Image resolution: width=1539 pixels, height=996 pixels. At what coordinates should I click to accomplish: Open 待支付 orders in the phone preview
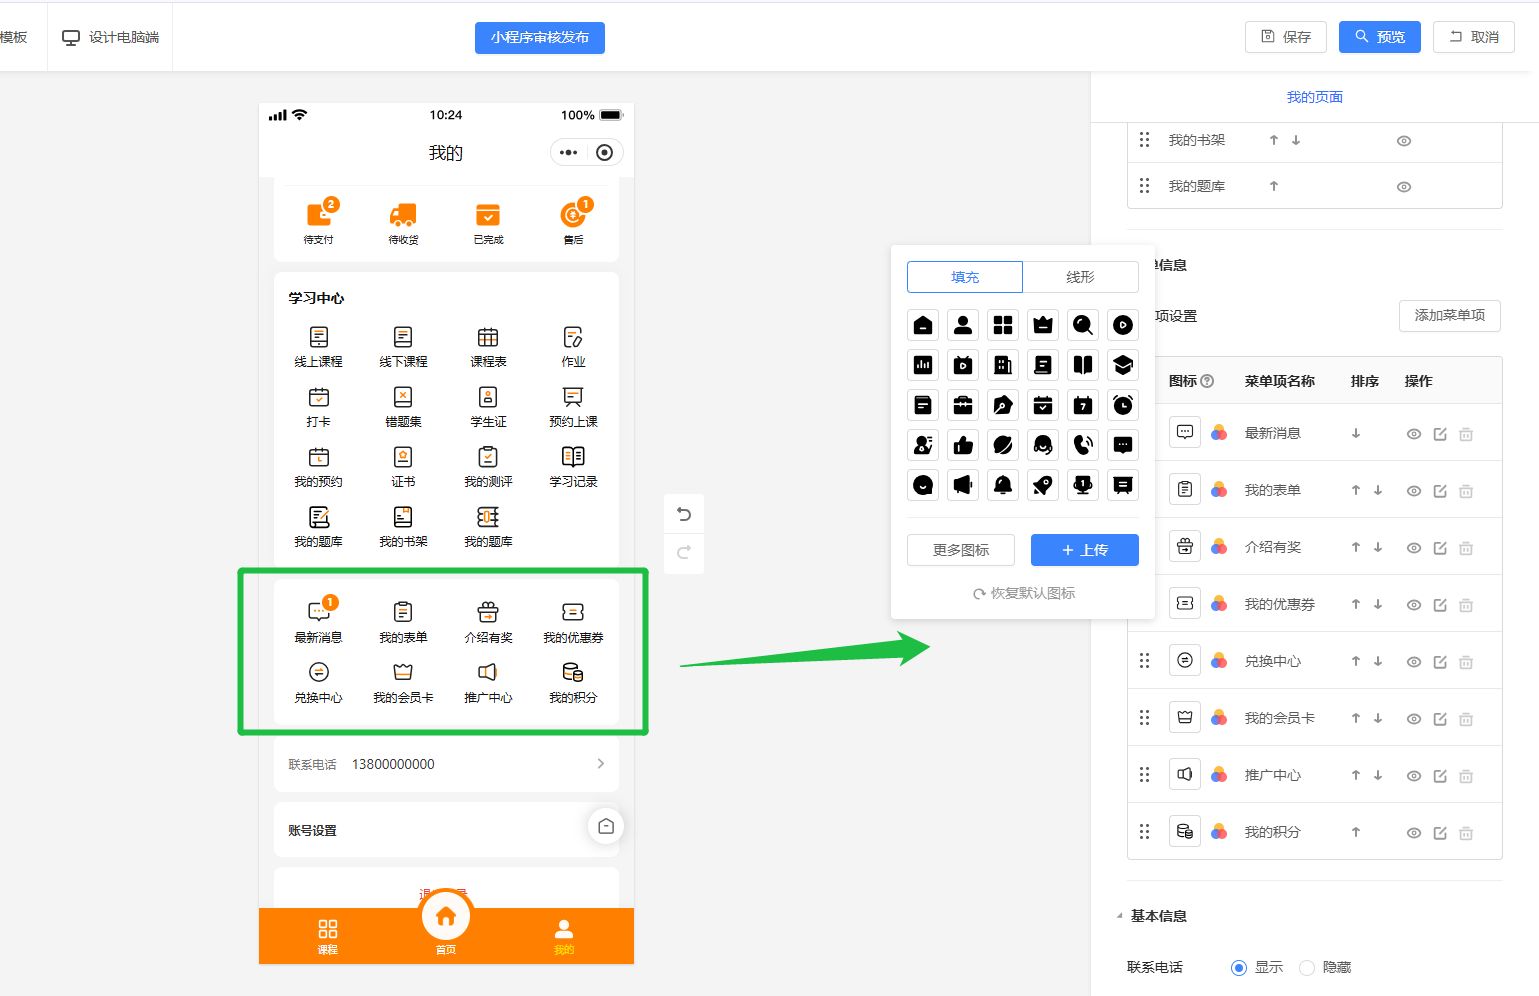[319, 221]
